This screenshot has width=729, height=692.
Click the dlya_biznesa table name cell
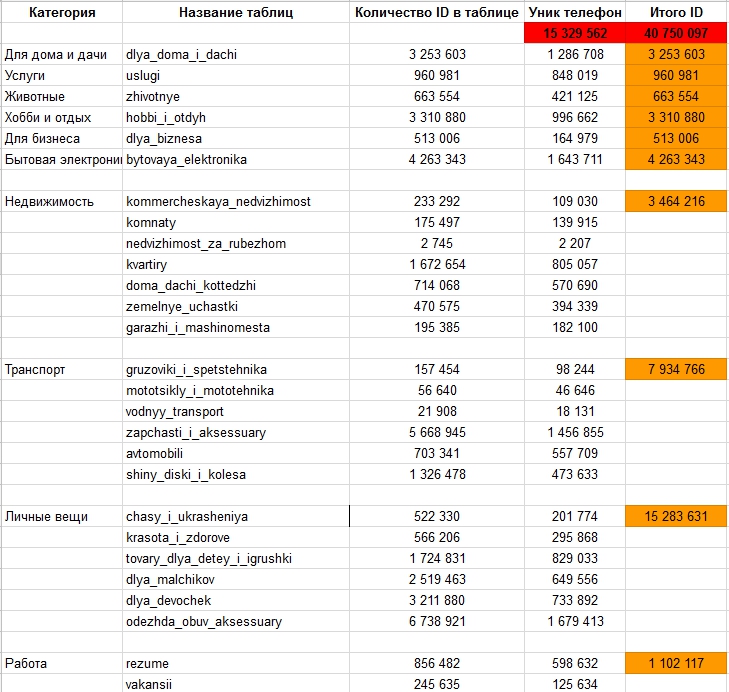click(236, 138)
